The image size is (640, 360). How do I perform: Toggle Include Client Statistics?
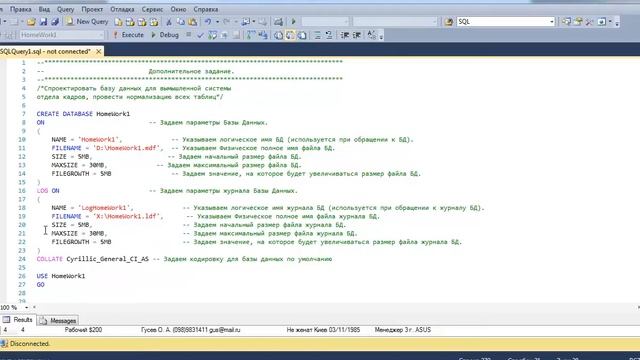263,35
